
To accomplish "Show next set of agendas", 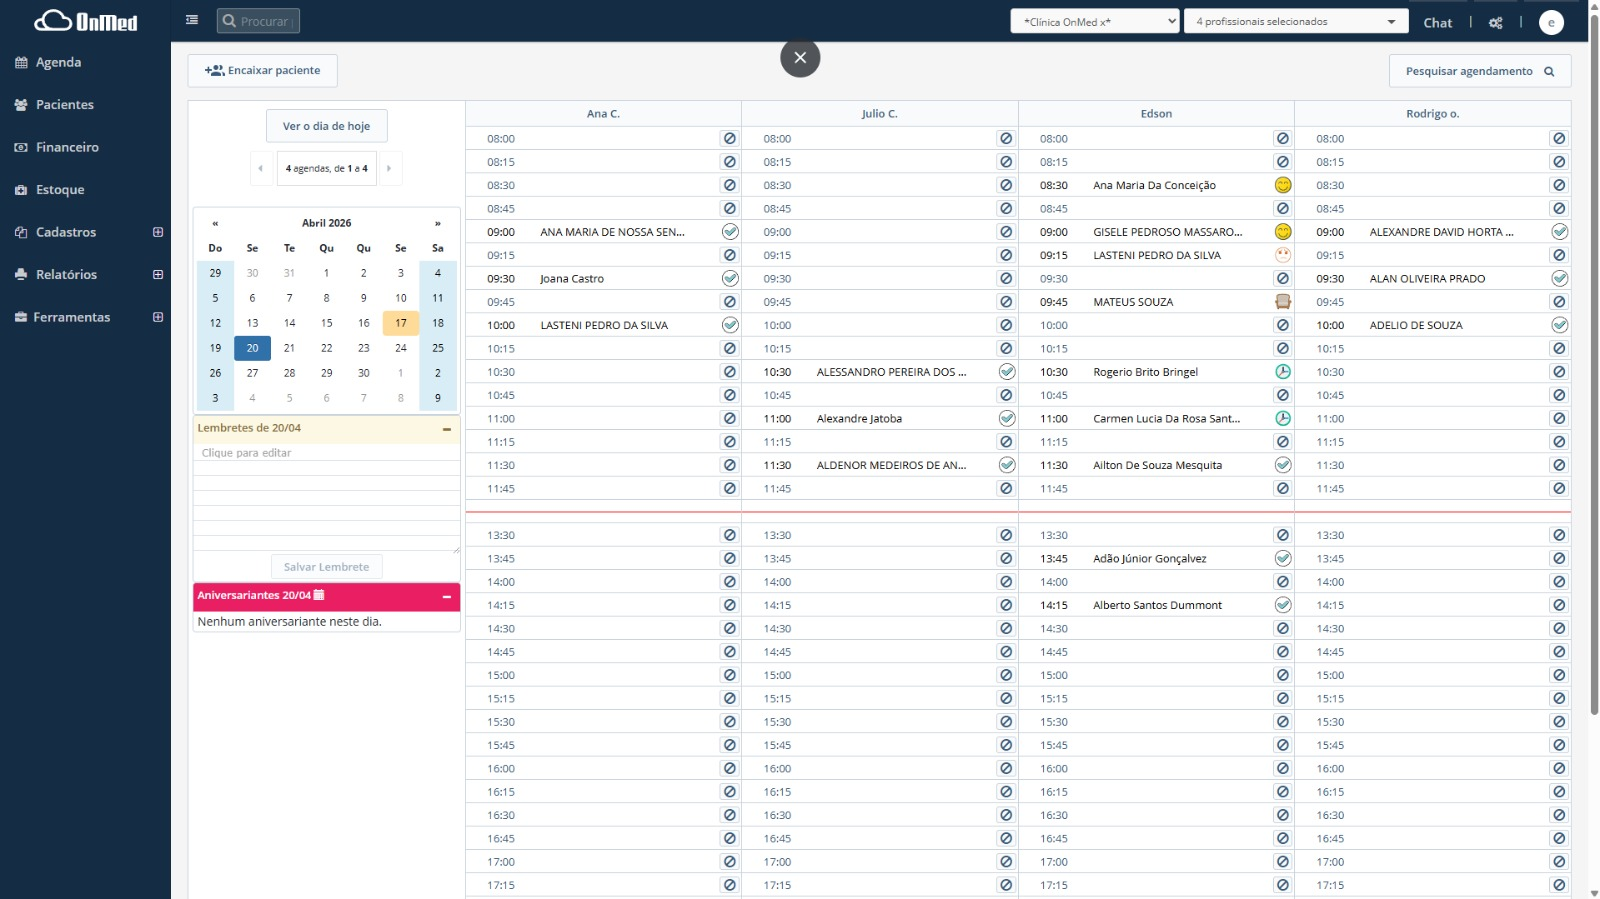I will coord(389,168).
